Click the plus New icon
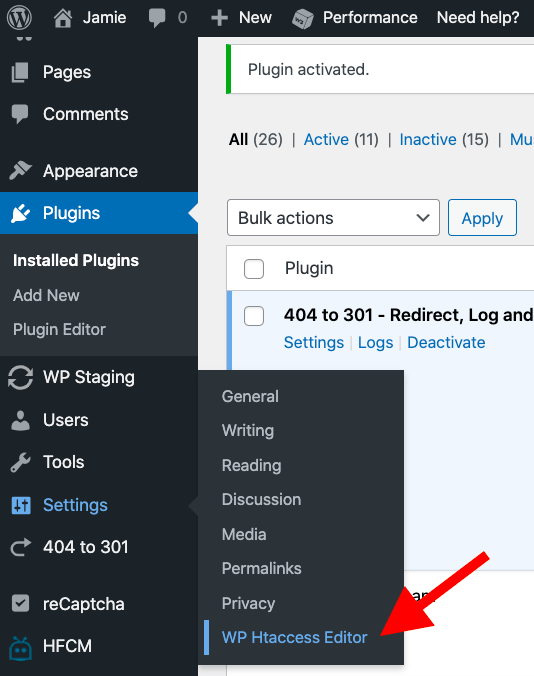Image resolution: width=534 pixels, height=676 pixels. (219, 18)
